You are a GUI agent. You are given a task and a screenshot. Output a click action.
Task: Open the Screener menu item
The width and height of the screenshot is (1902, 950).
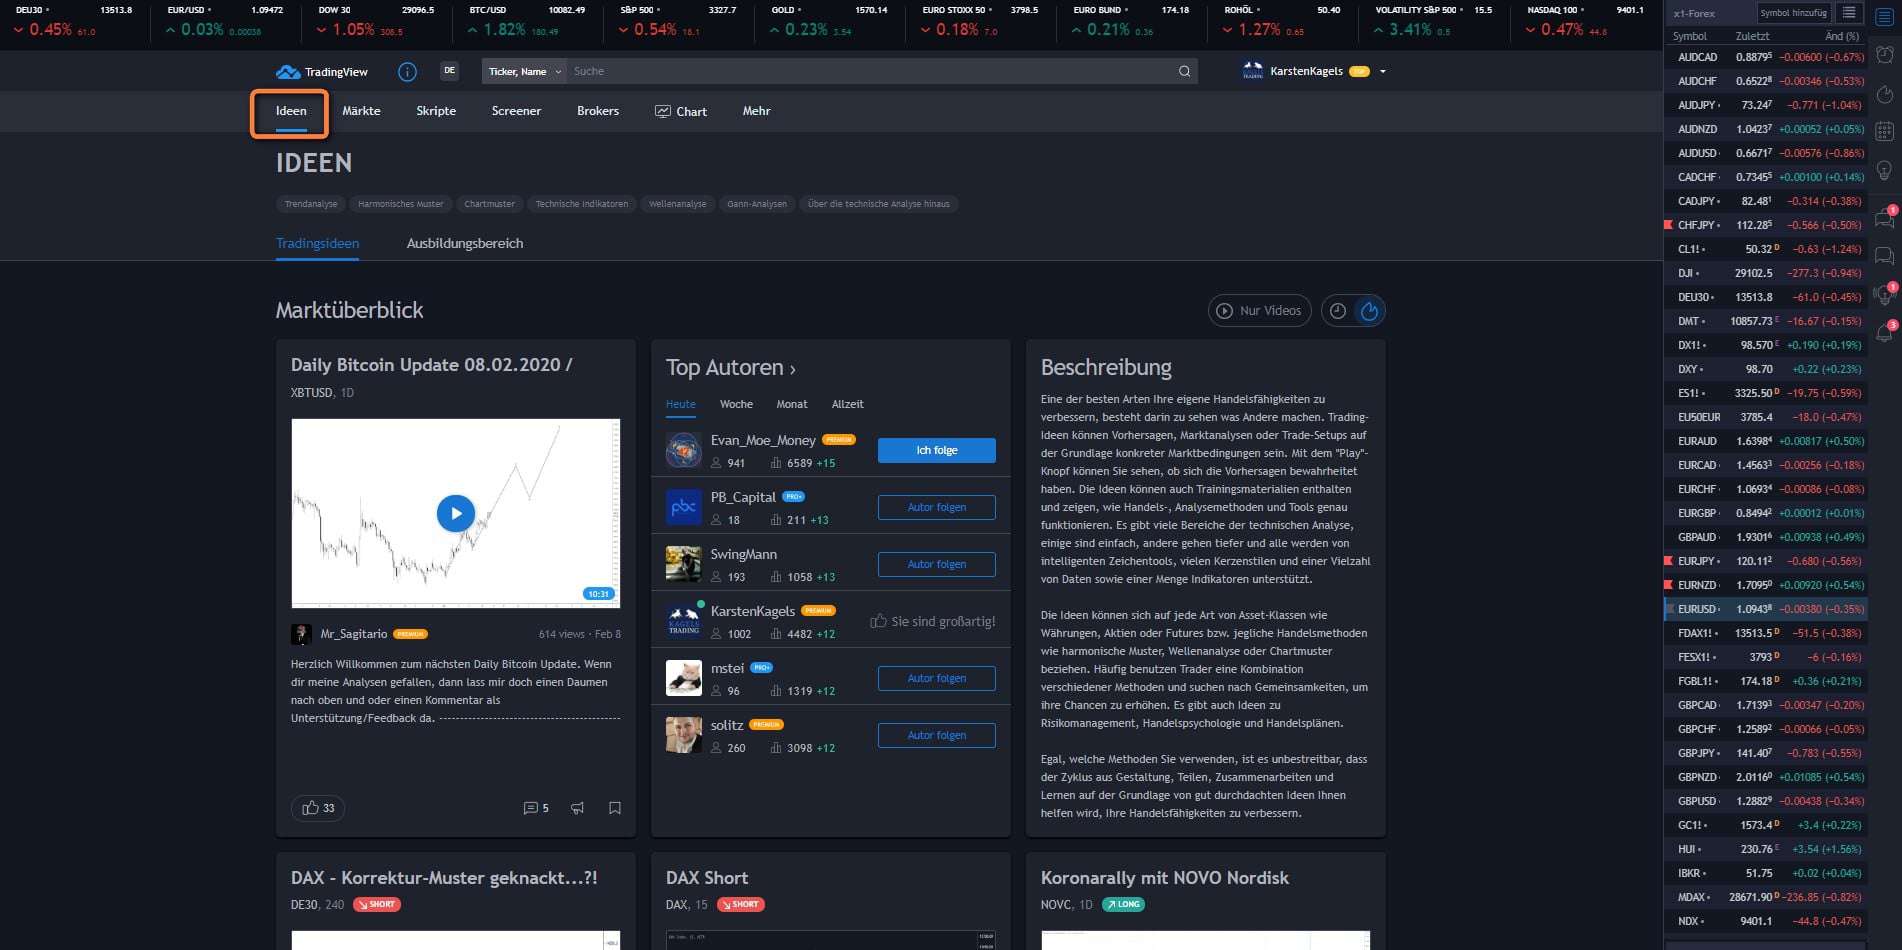tap(516, 111)
